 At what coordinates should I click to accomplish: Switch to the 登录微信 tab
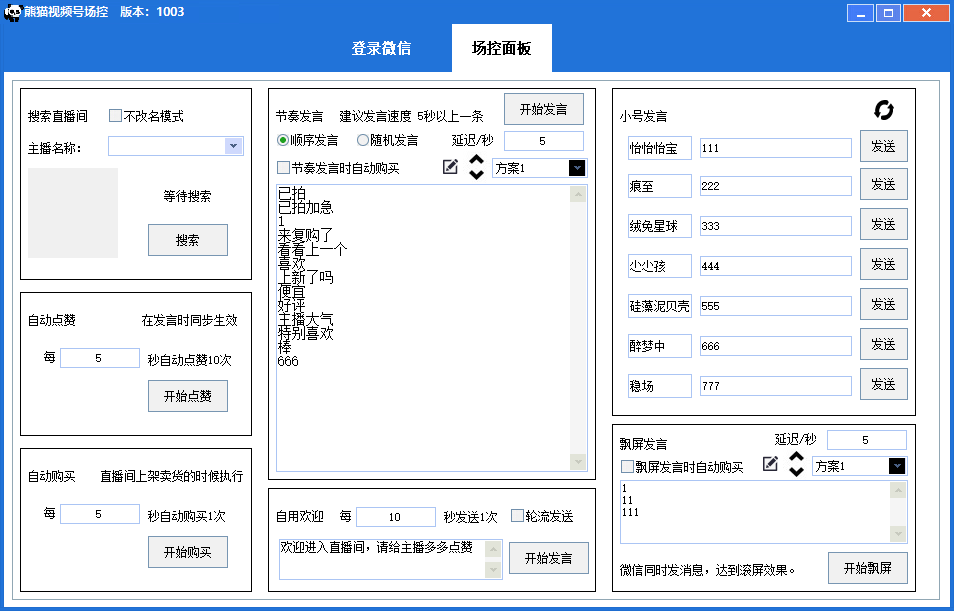[381, 49]
